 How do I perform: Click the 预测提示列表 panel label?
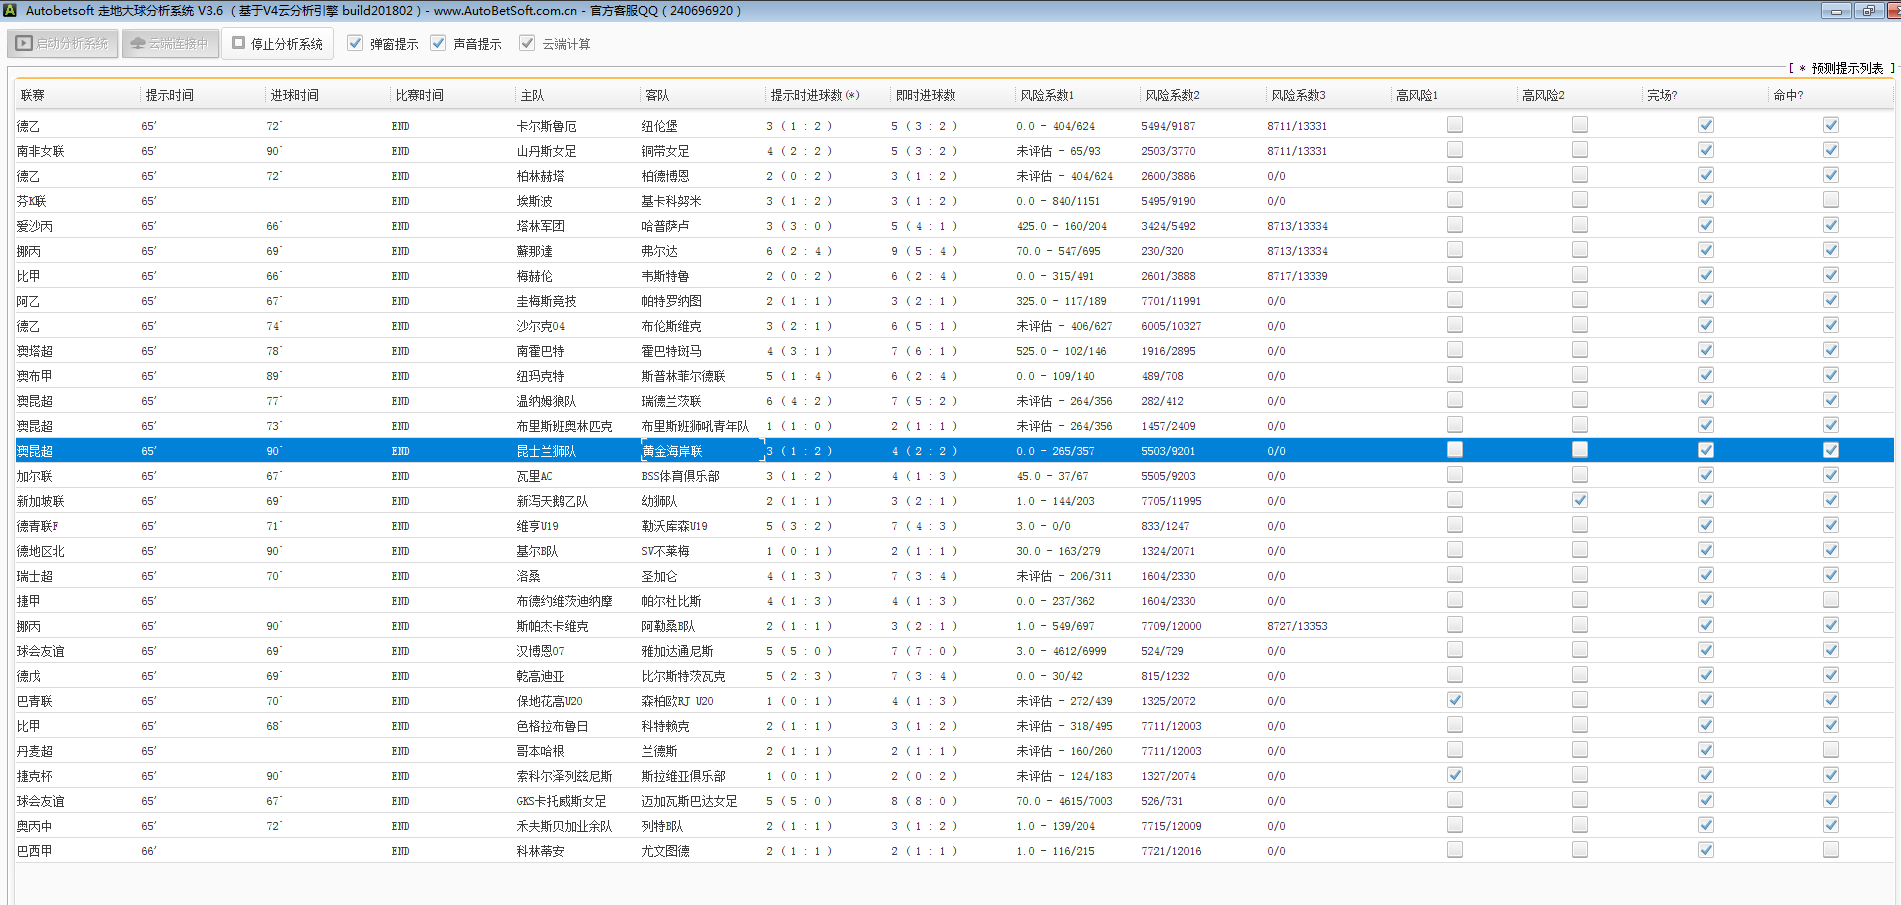[1846, 68]
